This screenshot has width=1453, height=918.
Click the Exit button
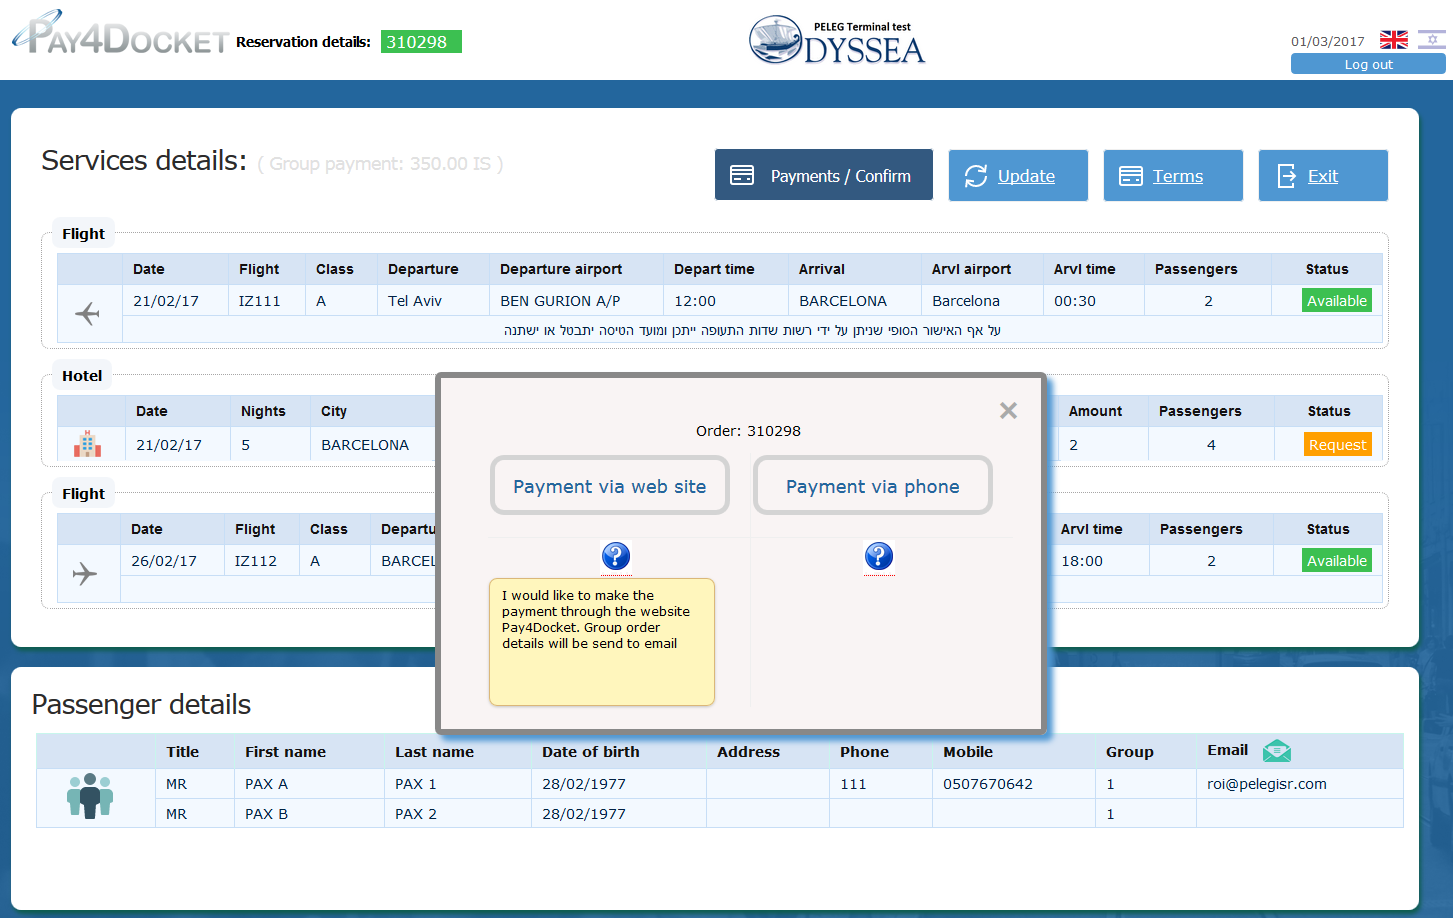click(1322, 175)
